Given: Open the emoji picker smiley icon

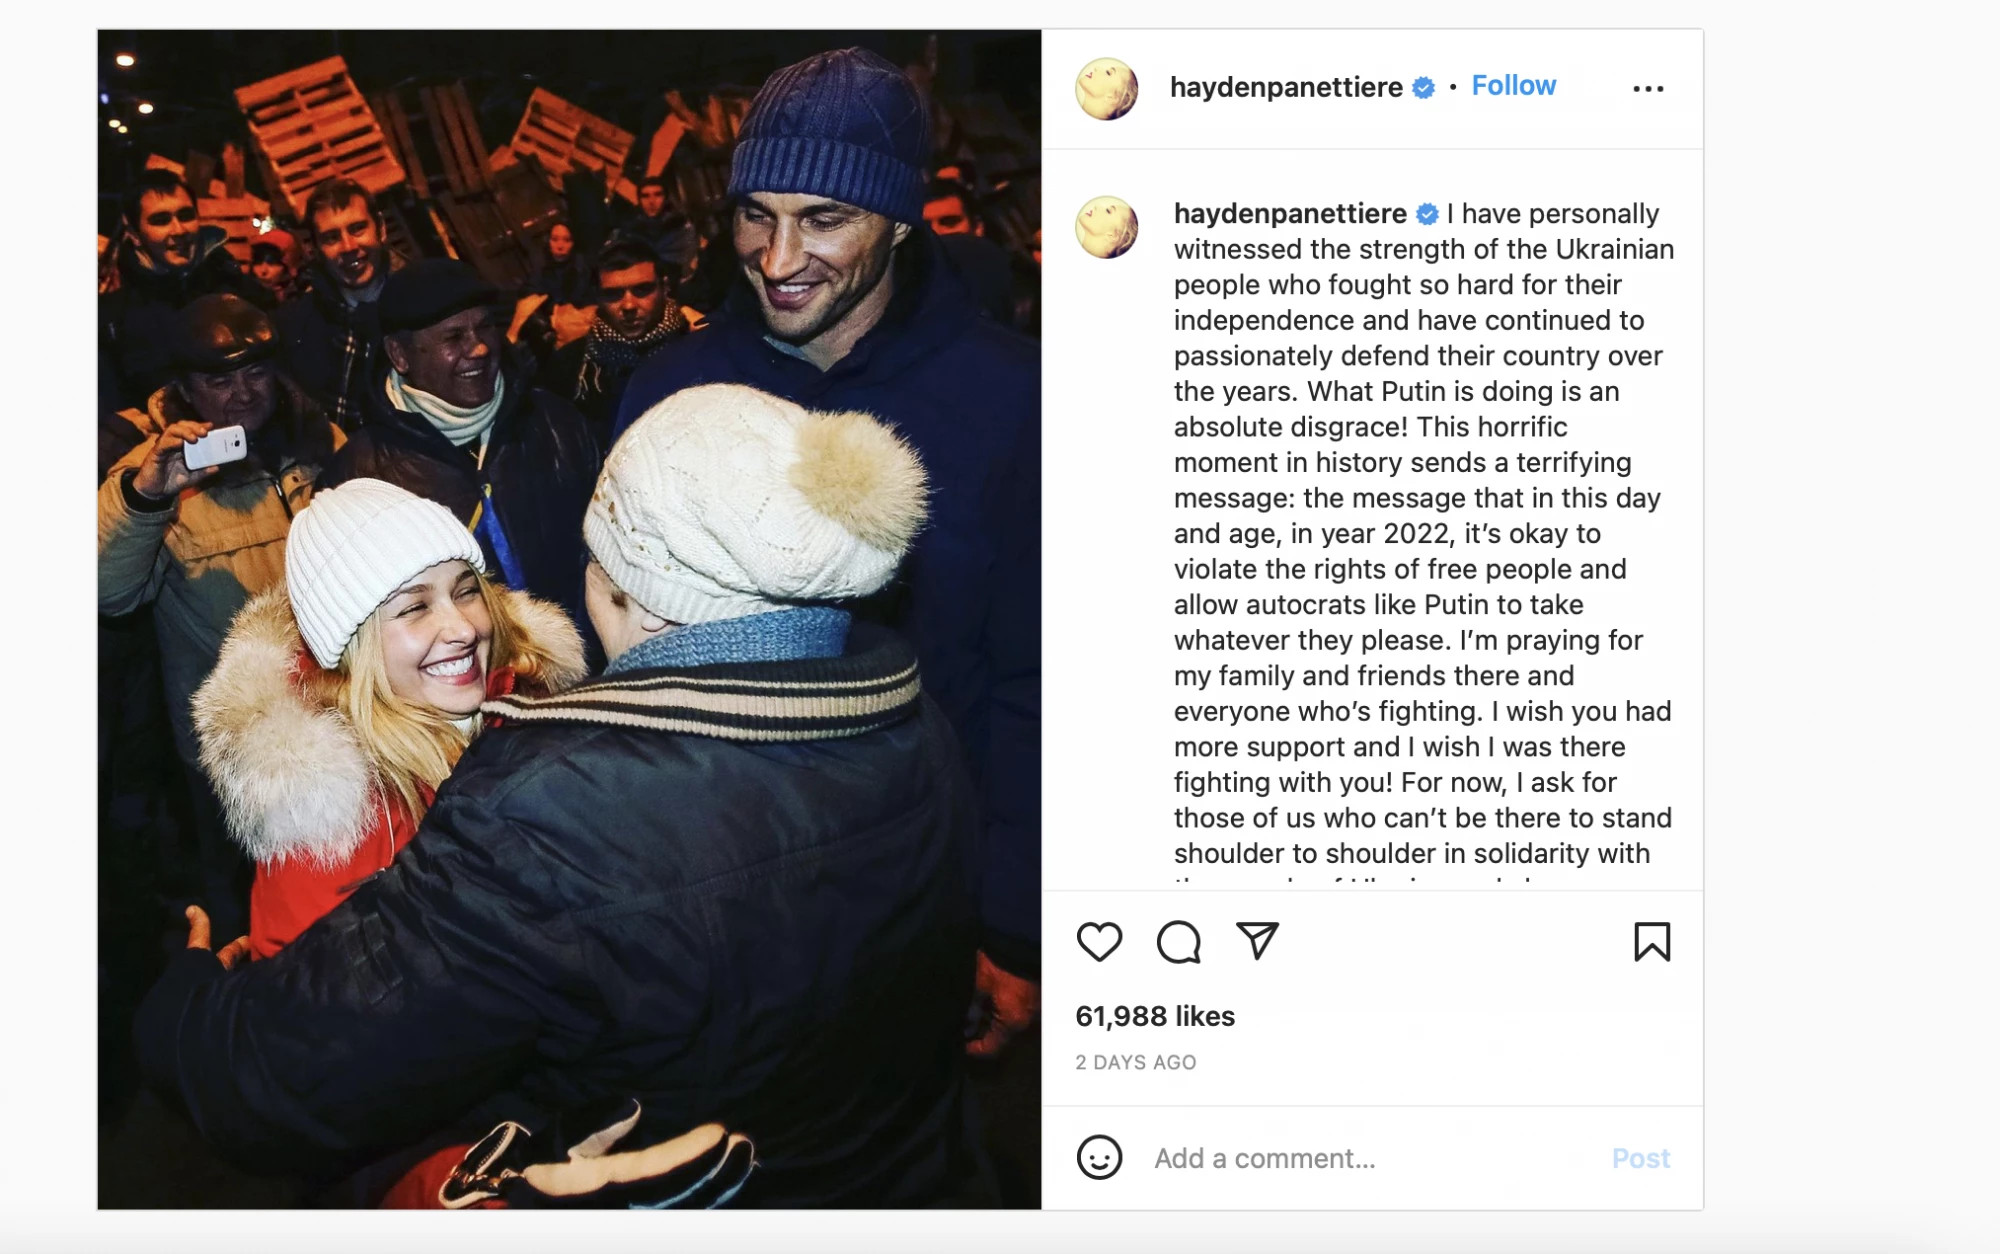Looking at the screenshot, I should pos(1099,1158).
